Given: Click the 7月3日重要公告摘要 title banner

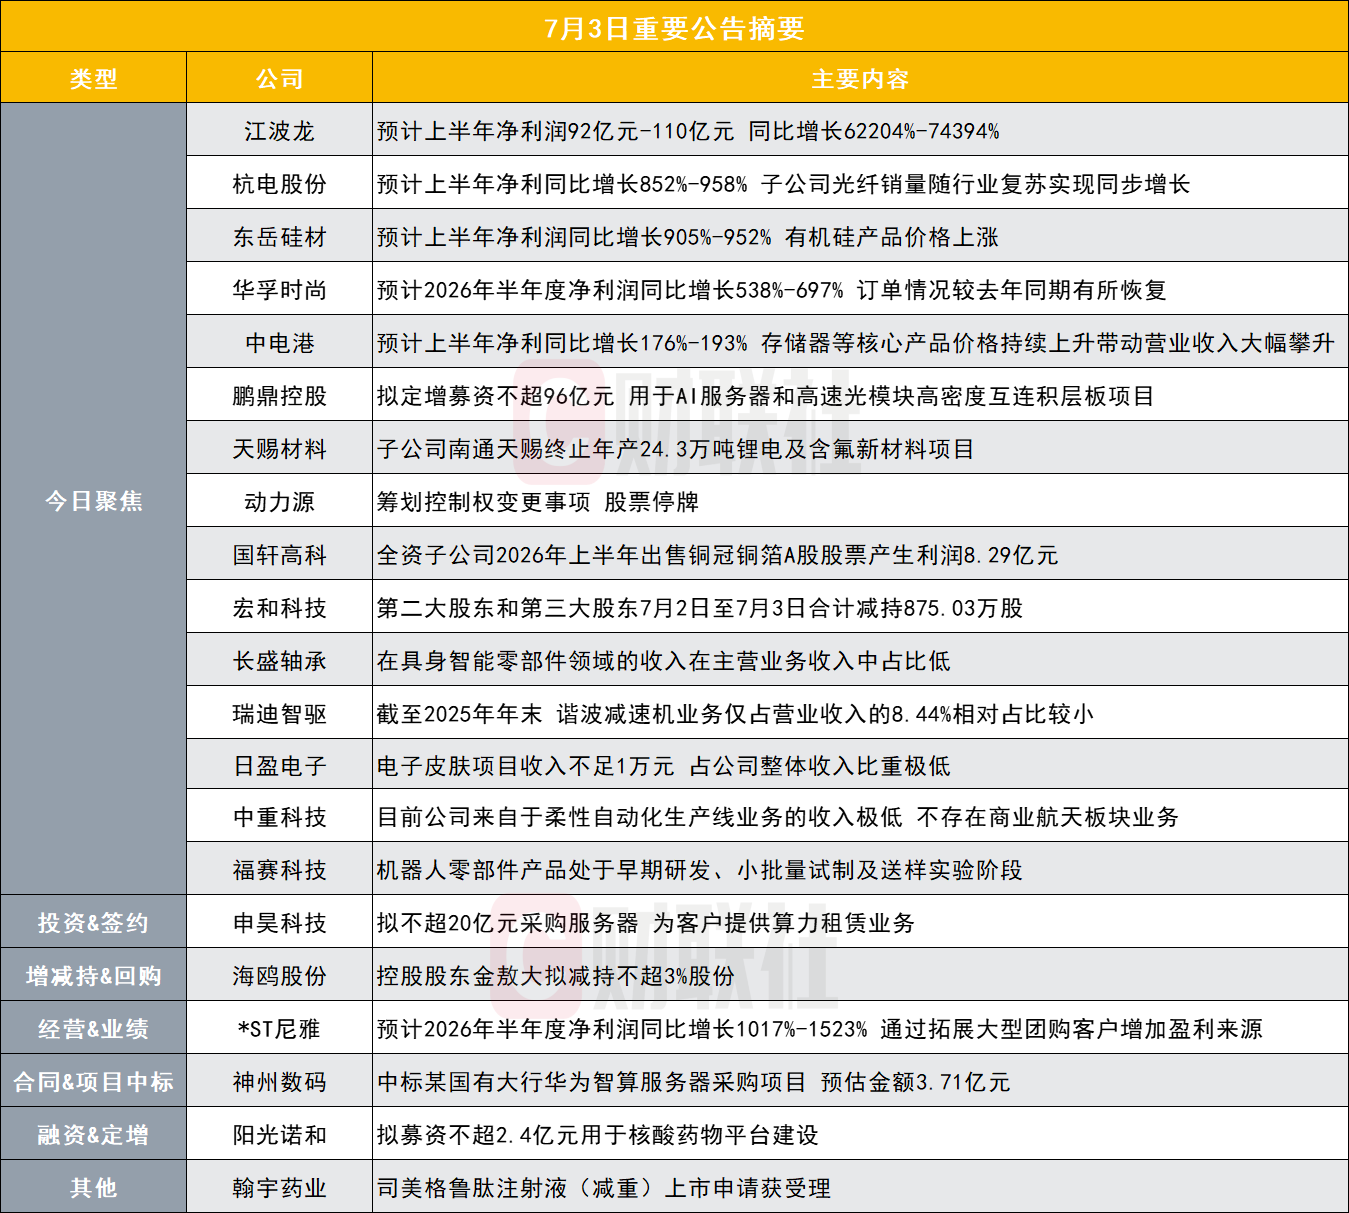Looking at the screenshot, I should [x=674, y=27].
